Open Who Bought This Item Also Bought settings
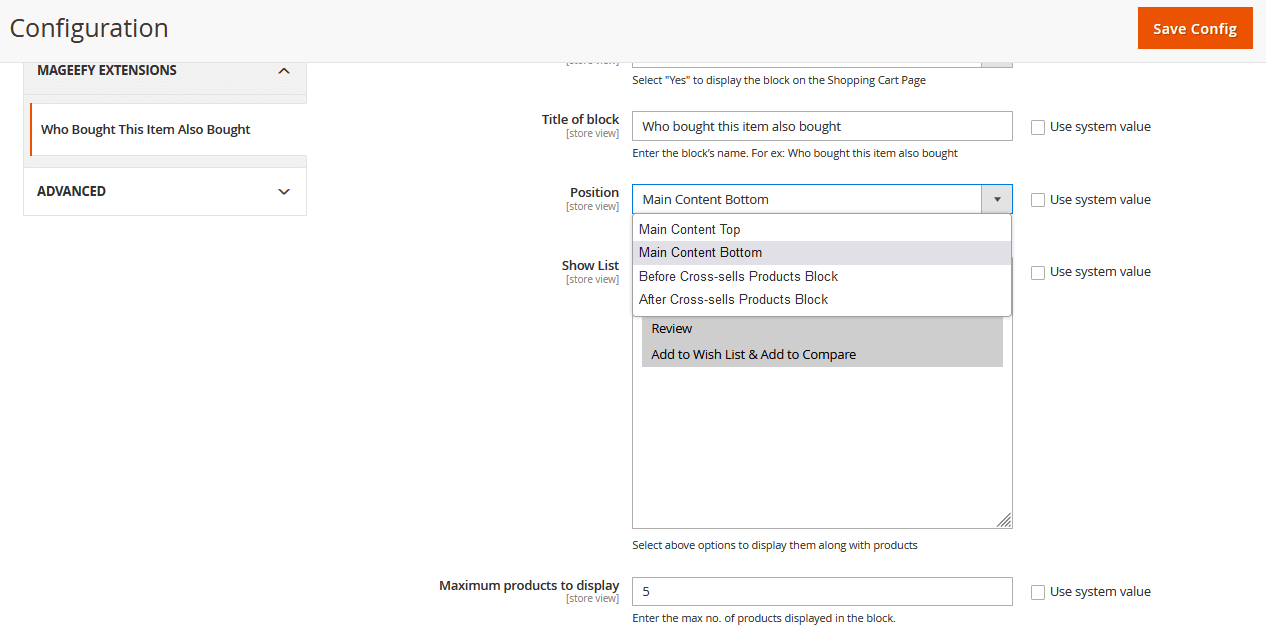 146,130
